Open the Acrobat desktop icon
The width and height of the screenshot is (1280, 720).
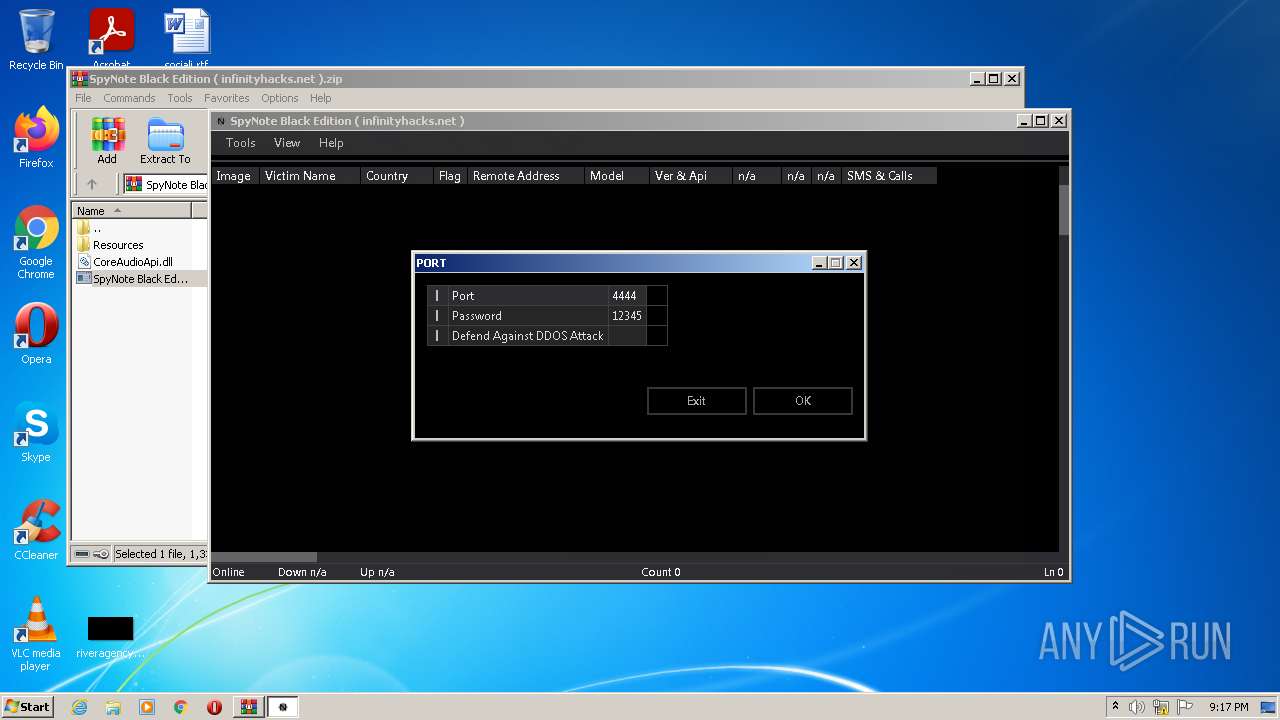[111, 38]
